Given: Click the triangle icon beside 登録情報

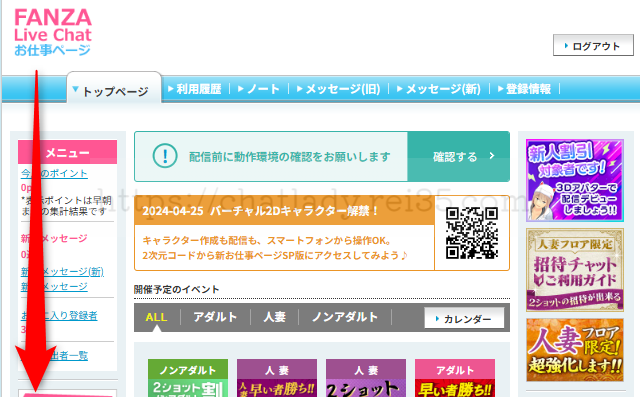Looking at the screenshot, I should click(500, 88).
